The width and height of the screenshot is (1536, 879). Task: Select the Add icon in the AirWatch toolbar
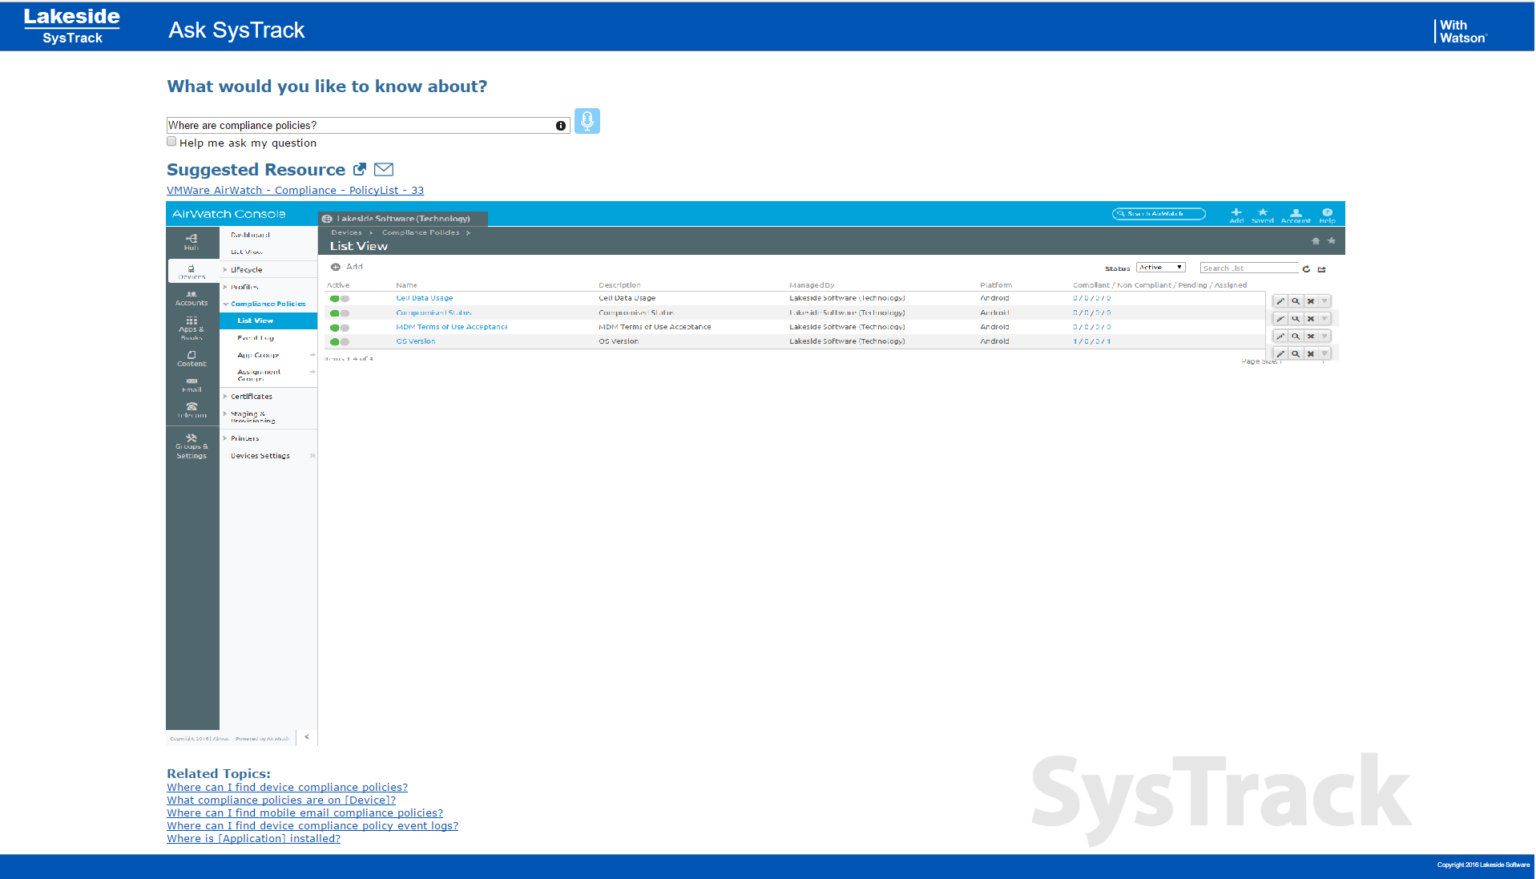click(1236, 213)
